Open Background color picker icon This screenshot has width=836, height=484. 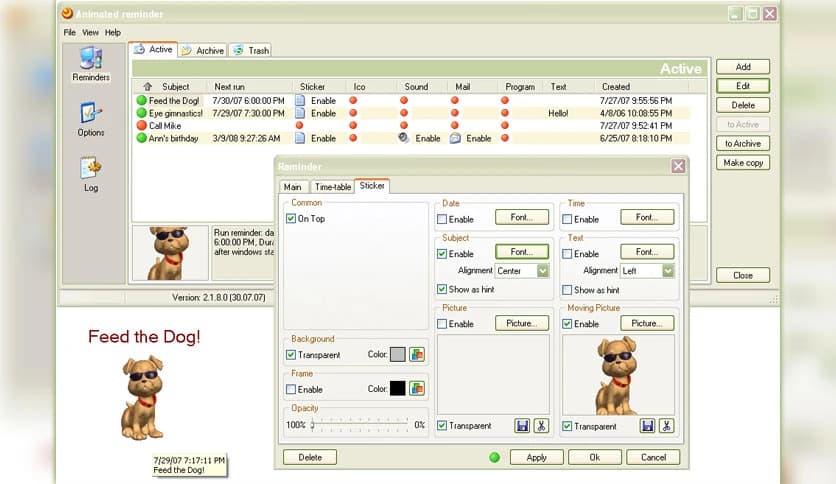417,354
